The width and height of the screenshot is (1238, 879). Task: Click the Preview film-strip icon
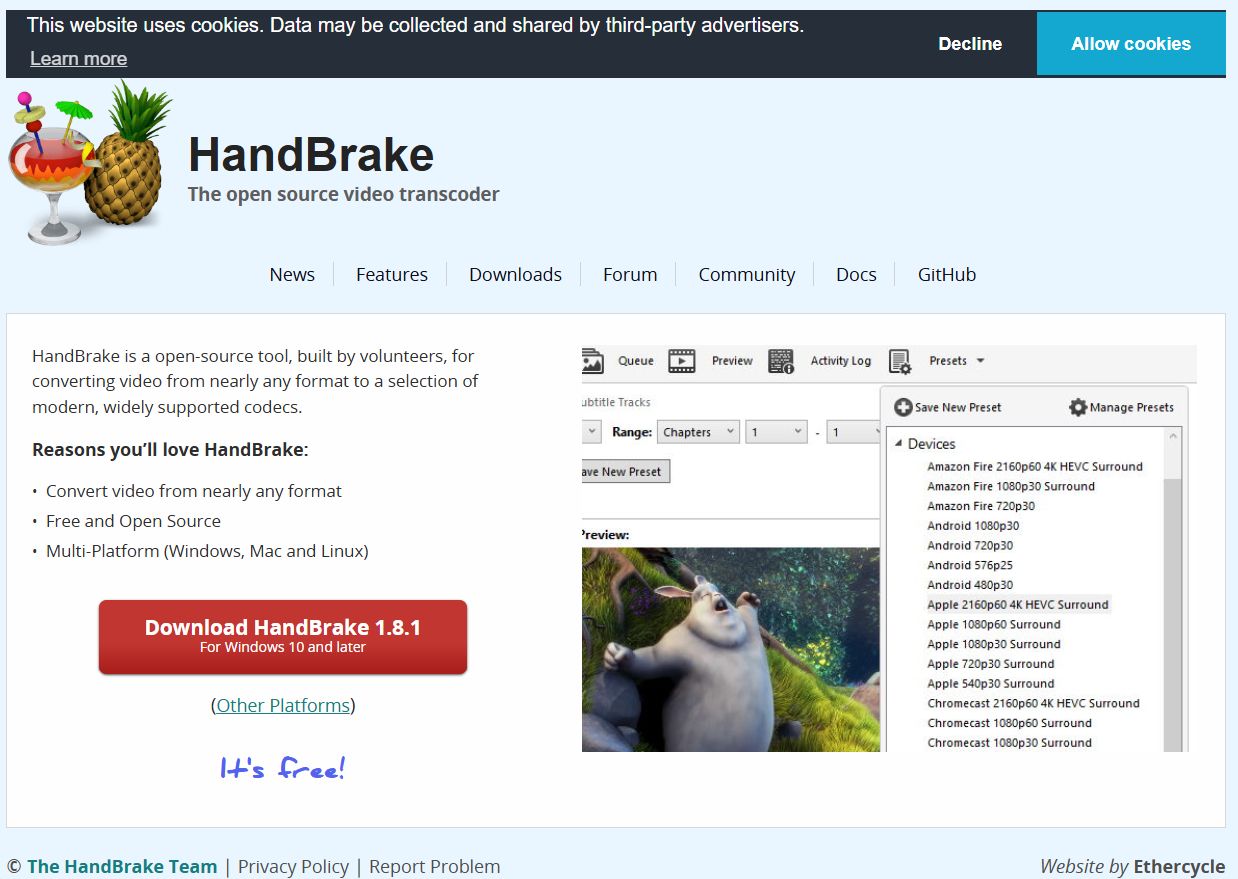682,361
